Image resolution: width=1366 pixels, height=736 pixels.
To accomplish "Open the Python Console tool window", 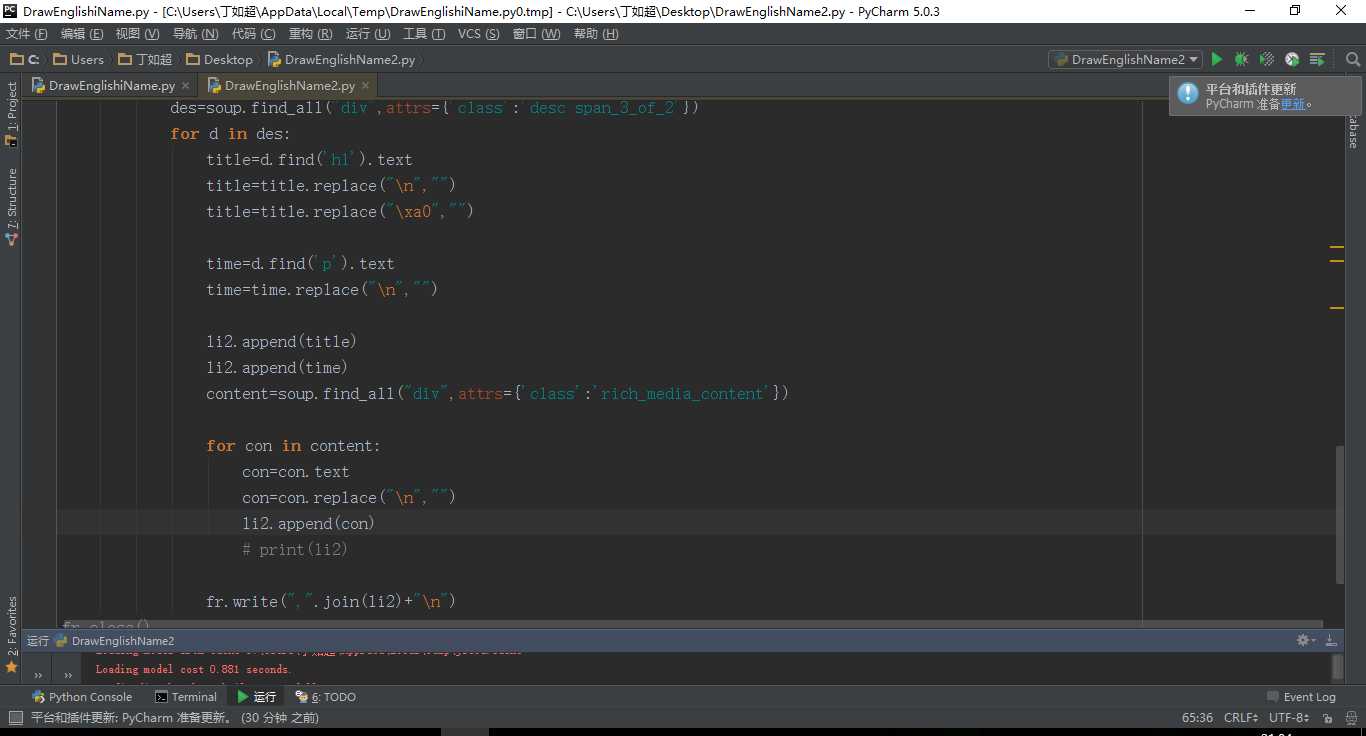I will click(82, 697).
